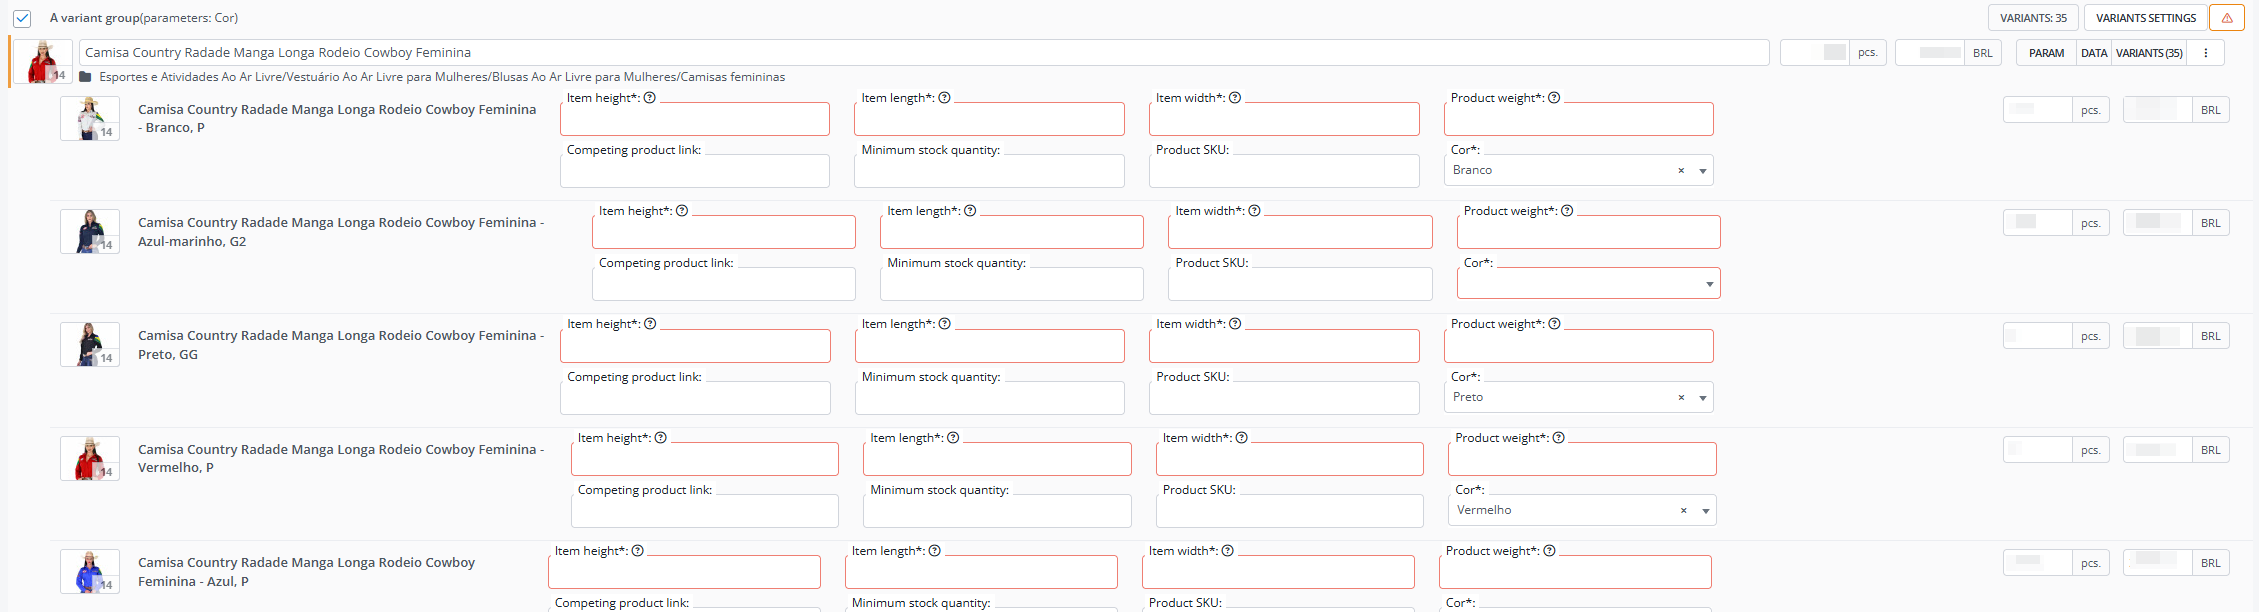The height and width of the screenshot is (612, 2259).
Task: Click Product weight help icon for Preto, GG variant
Action: click(x=1554, y=324)
